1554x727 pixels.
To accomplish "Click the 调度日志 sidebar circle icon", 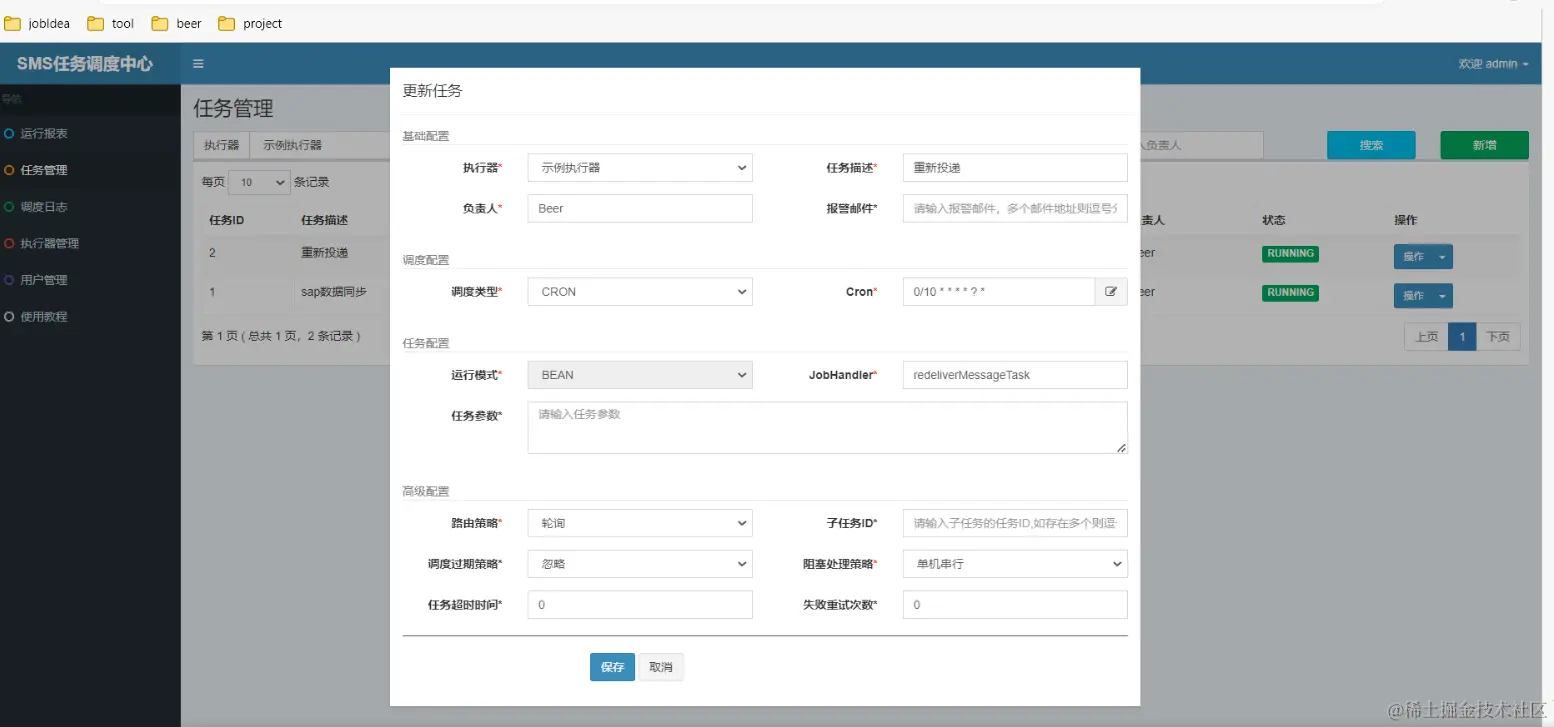I will (x=9, y=207).
